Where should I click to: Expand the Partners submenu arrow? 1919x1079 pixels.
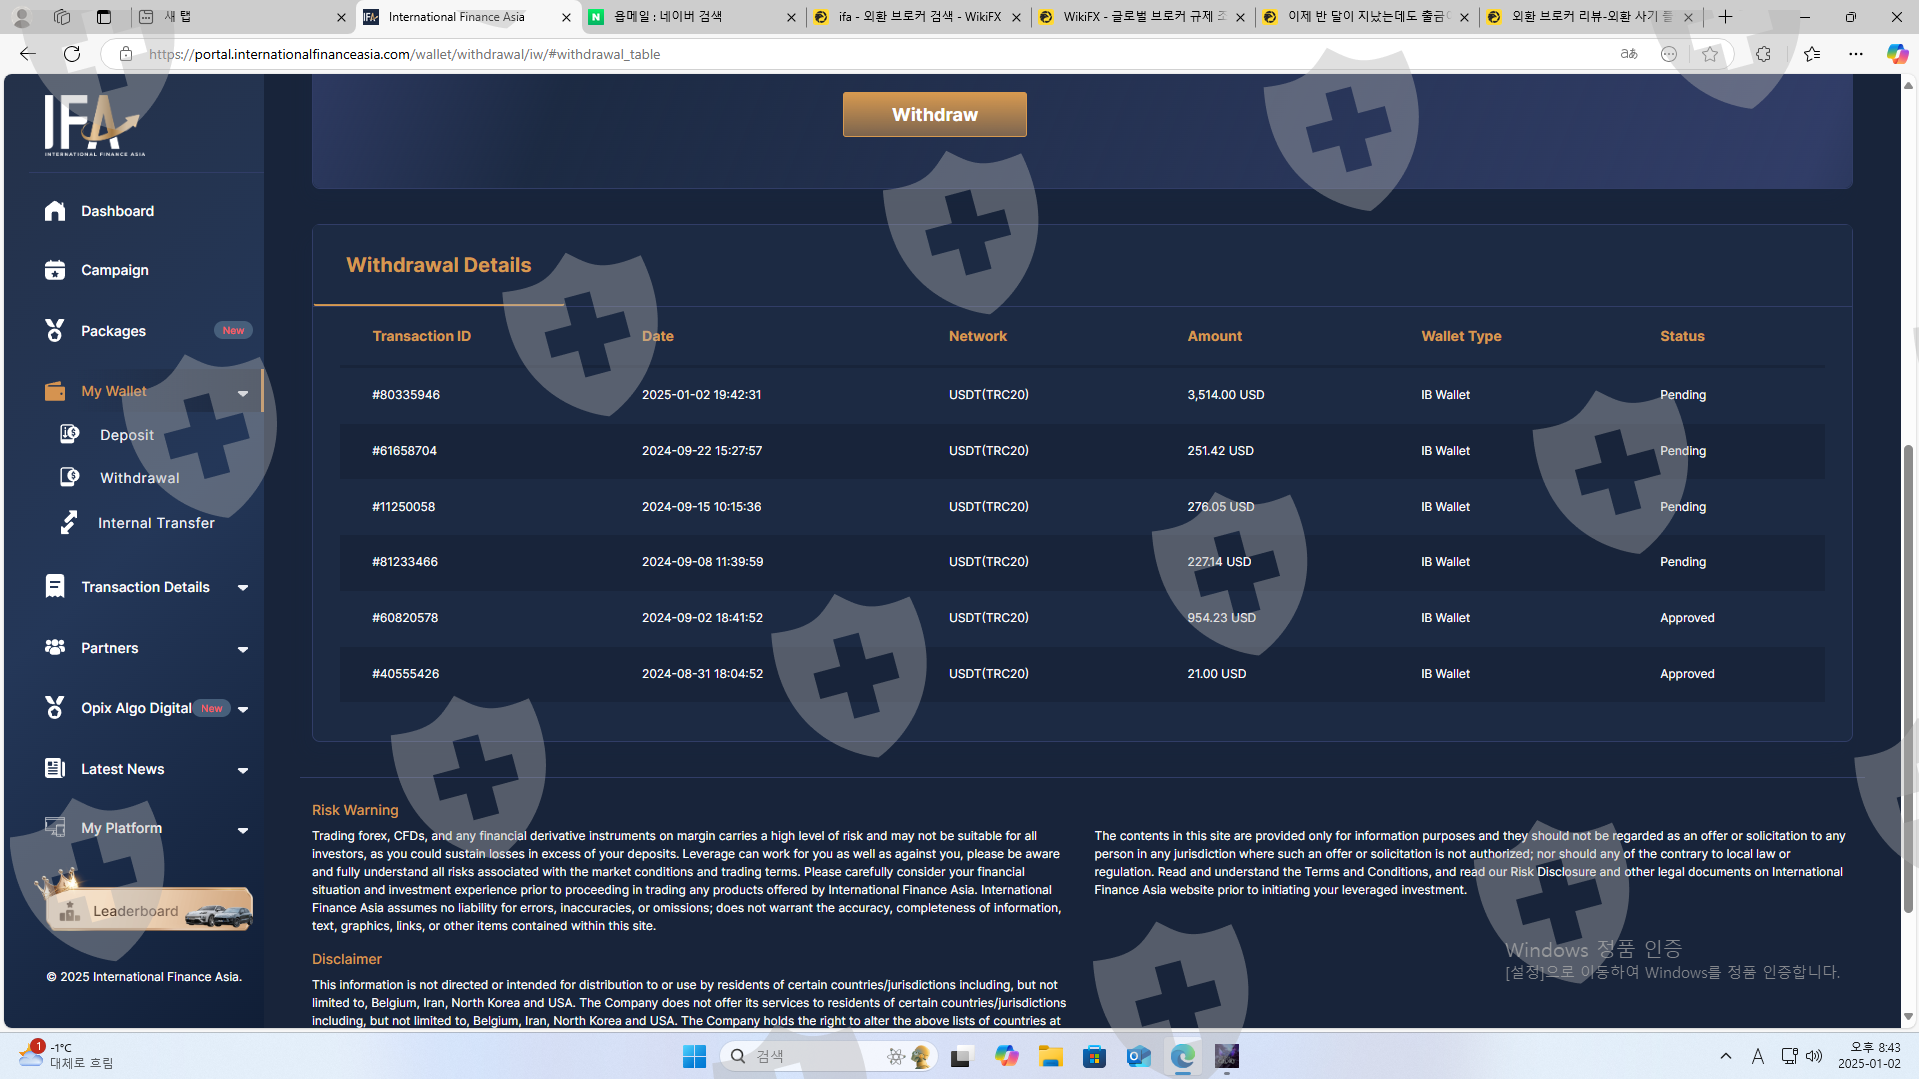point(243,650)
